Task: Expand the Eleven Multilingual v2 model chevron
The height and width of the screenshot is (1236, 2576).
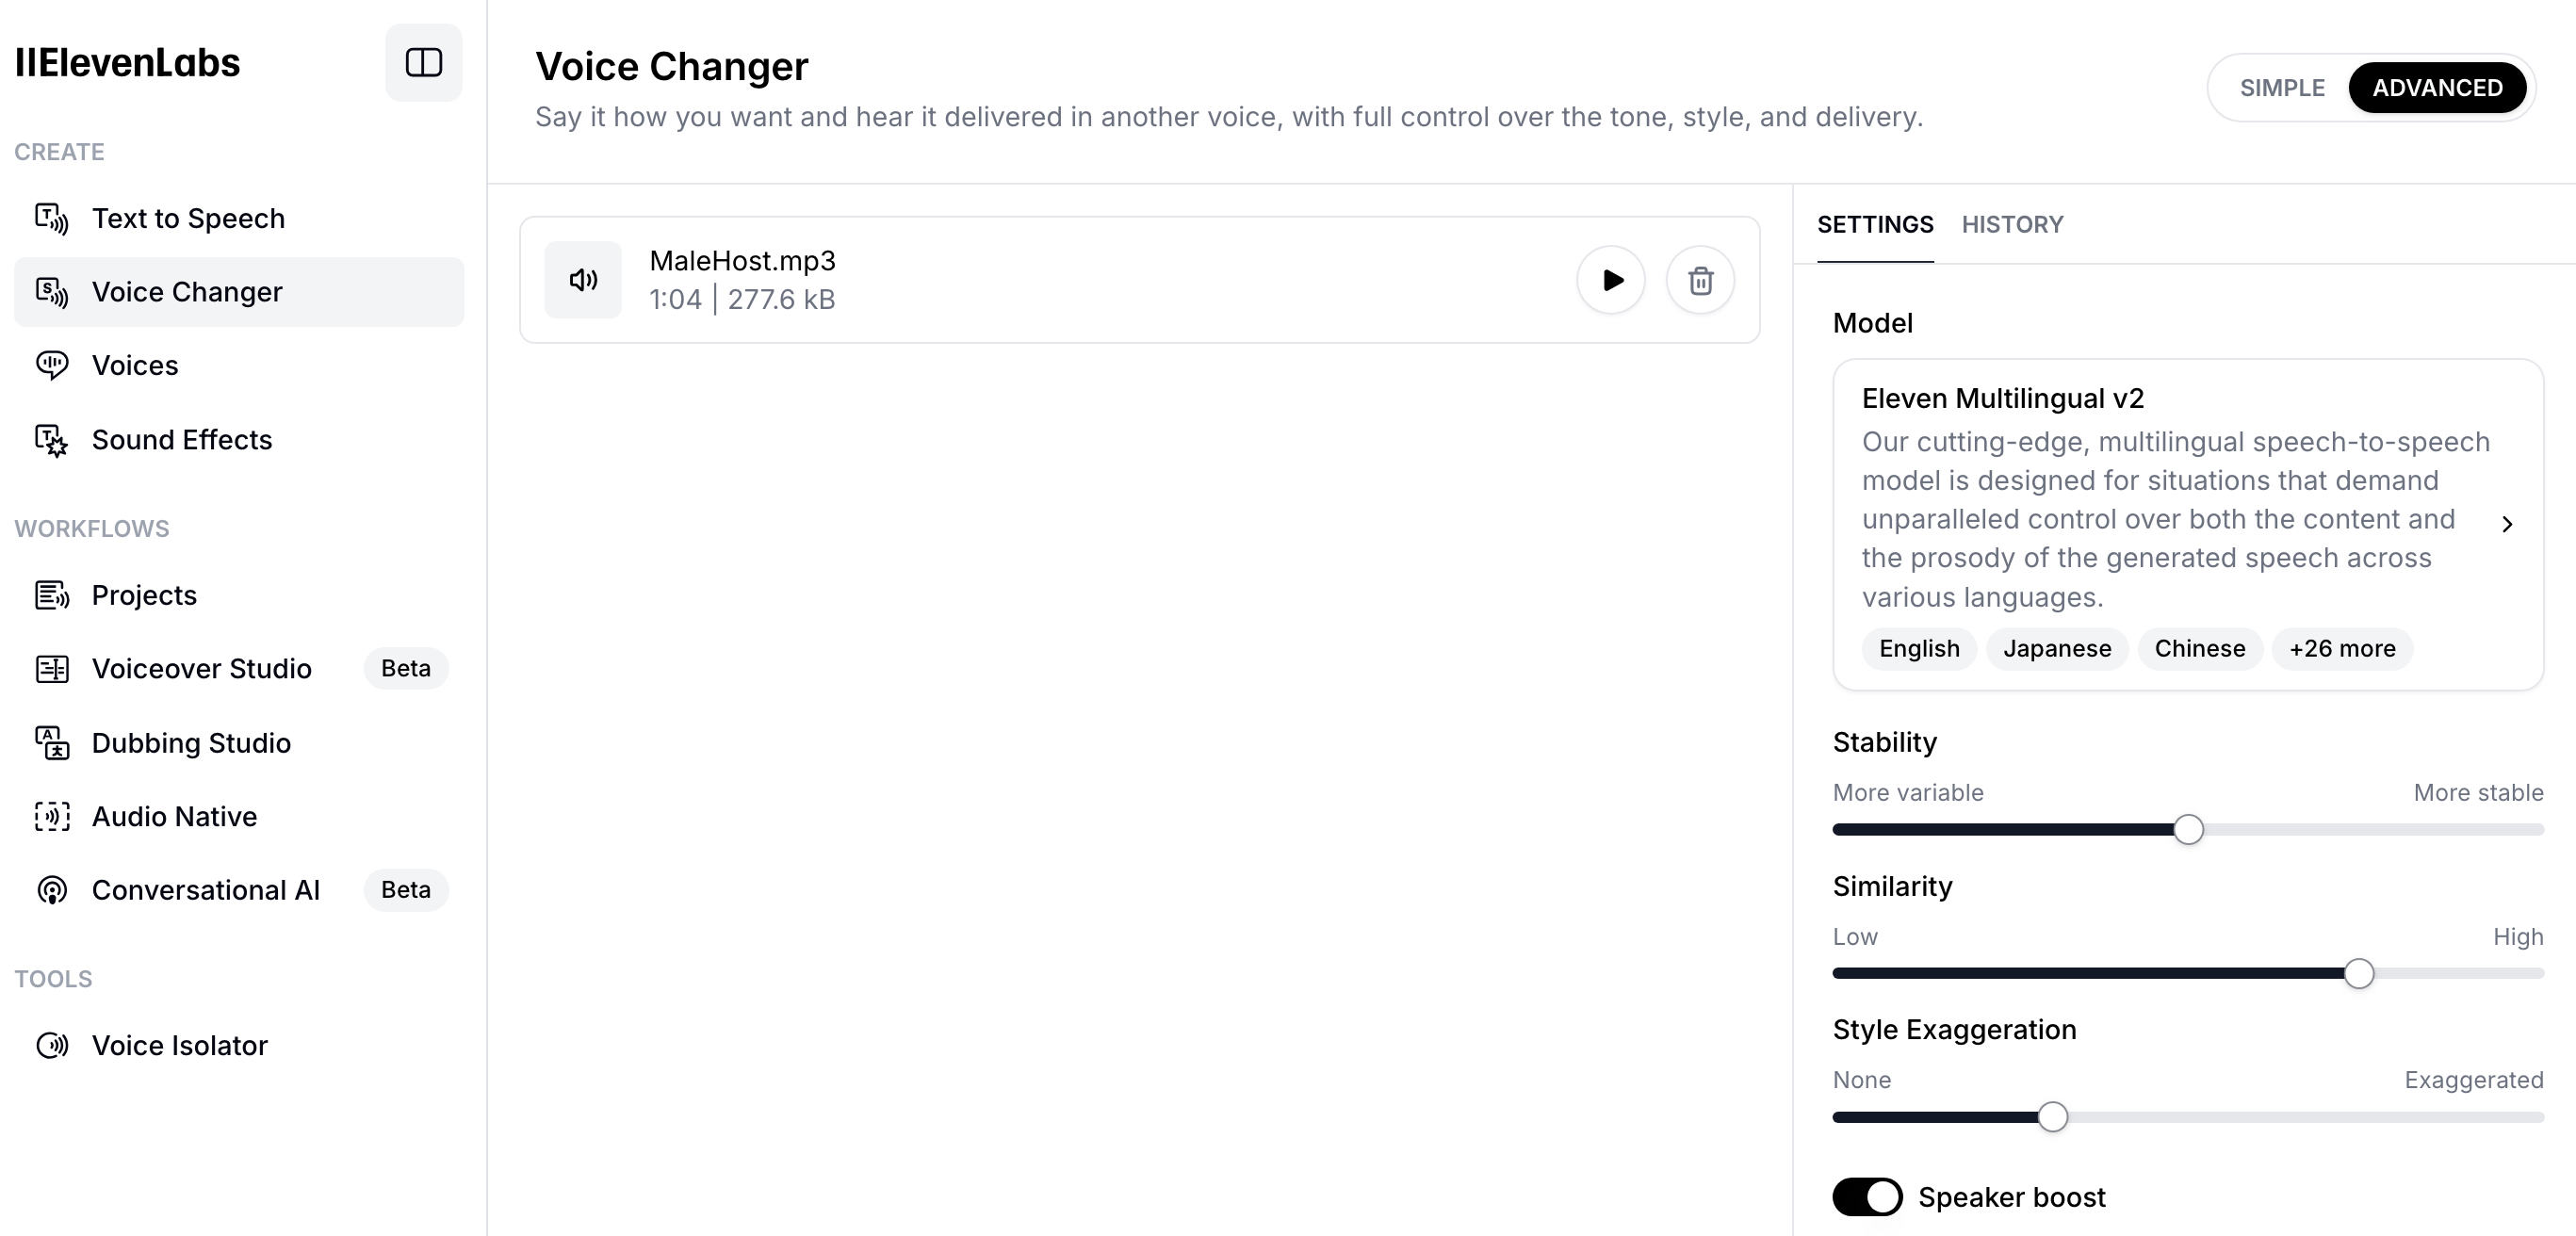Action: tap(2506, 524)
